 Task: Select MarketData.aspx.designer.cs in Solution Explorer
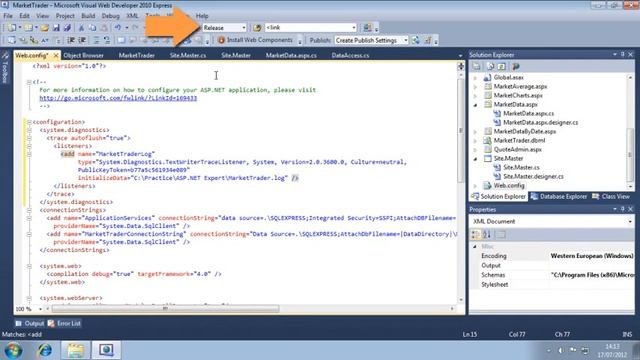coord(540,122)
